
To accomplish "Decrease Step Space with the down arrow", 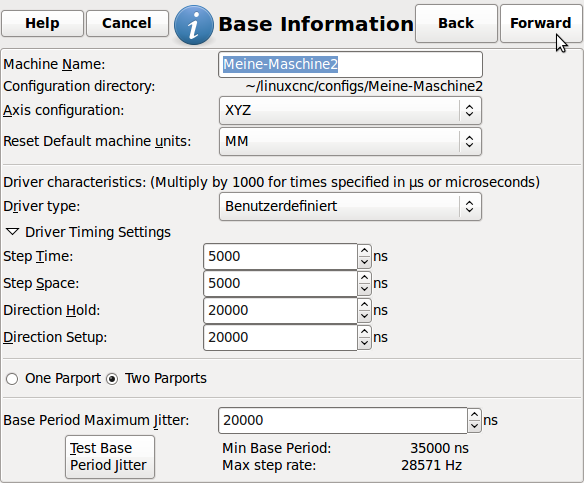I will (364, 289).
